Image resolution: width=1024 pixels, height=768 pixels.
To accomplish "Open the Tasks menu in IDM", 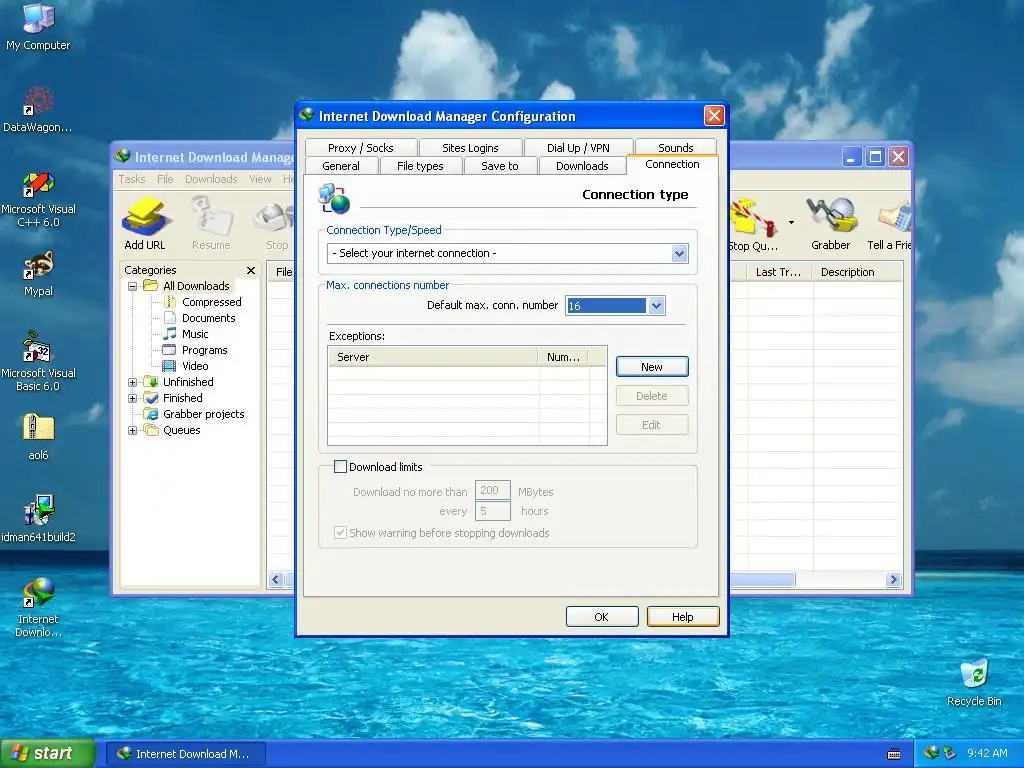I will (131, 179).
